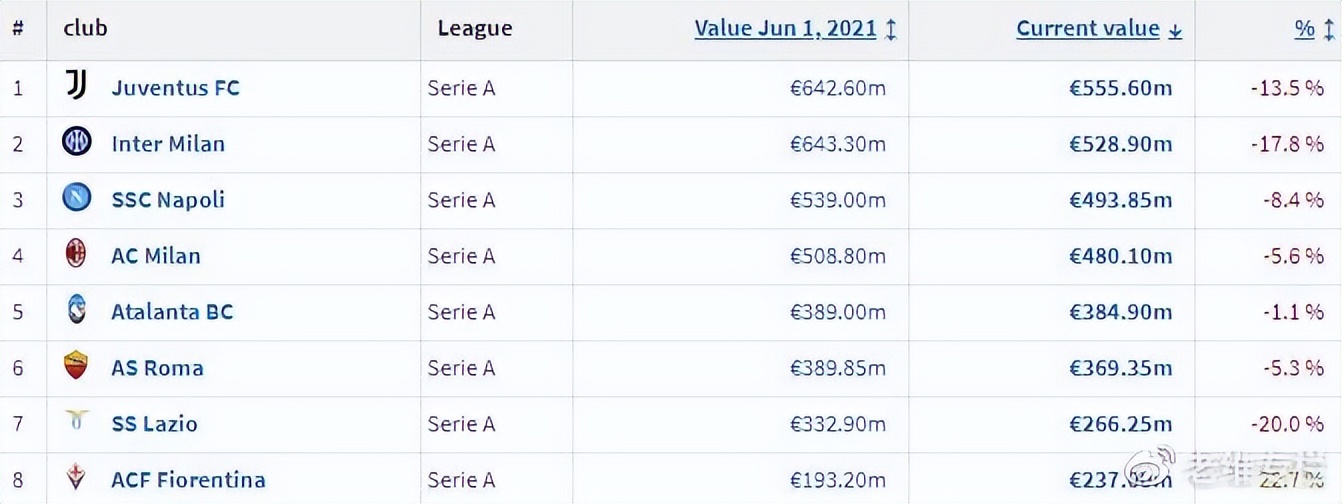
Task: Open the SSC Napoli club page
Action: pos(168,200)
